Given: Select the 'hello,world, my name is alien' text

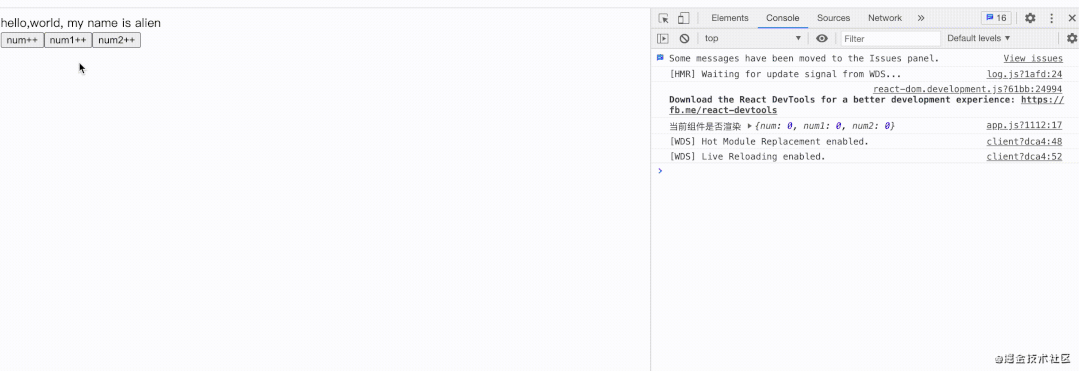Looking at the screenshot, I should point(81,23).
